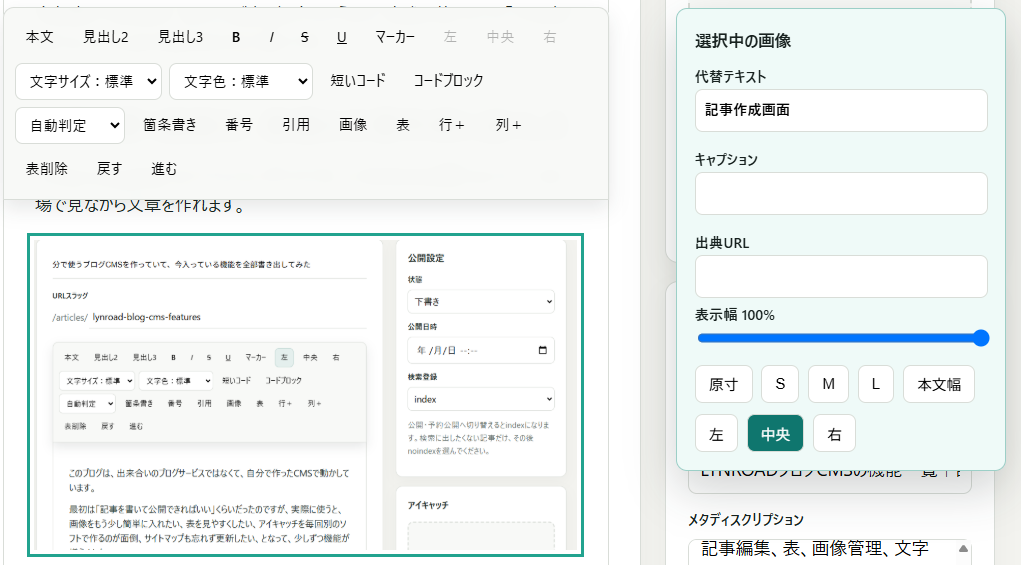Add a table row with 行＋
Image resolution: width=1021 pixels, height=565 pixels.
452,125
